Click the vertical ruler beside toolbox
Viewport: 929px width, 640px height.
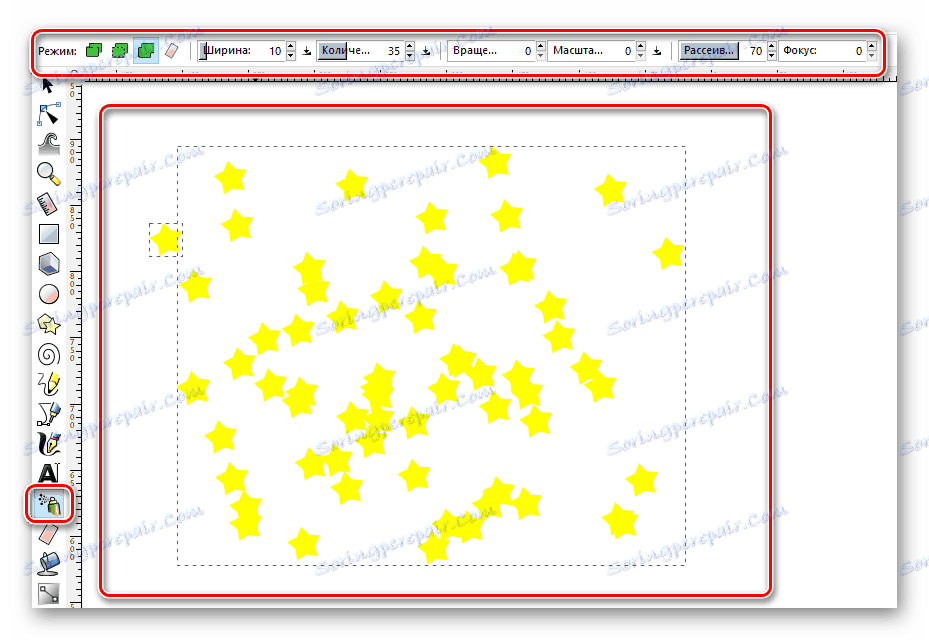(x=73, y=344)
